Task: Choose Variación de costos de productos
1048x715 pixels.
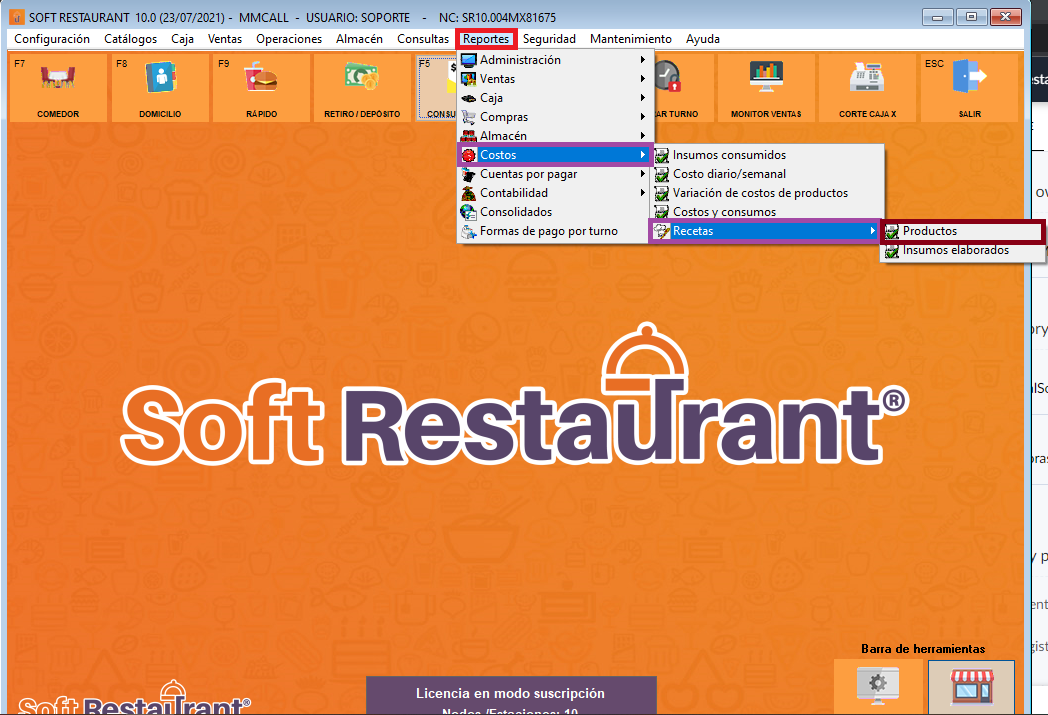Action: tap(767, 193)
